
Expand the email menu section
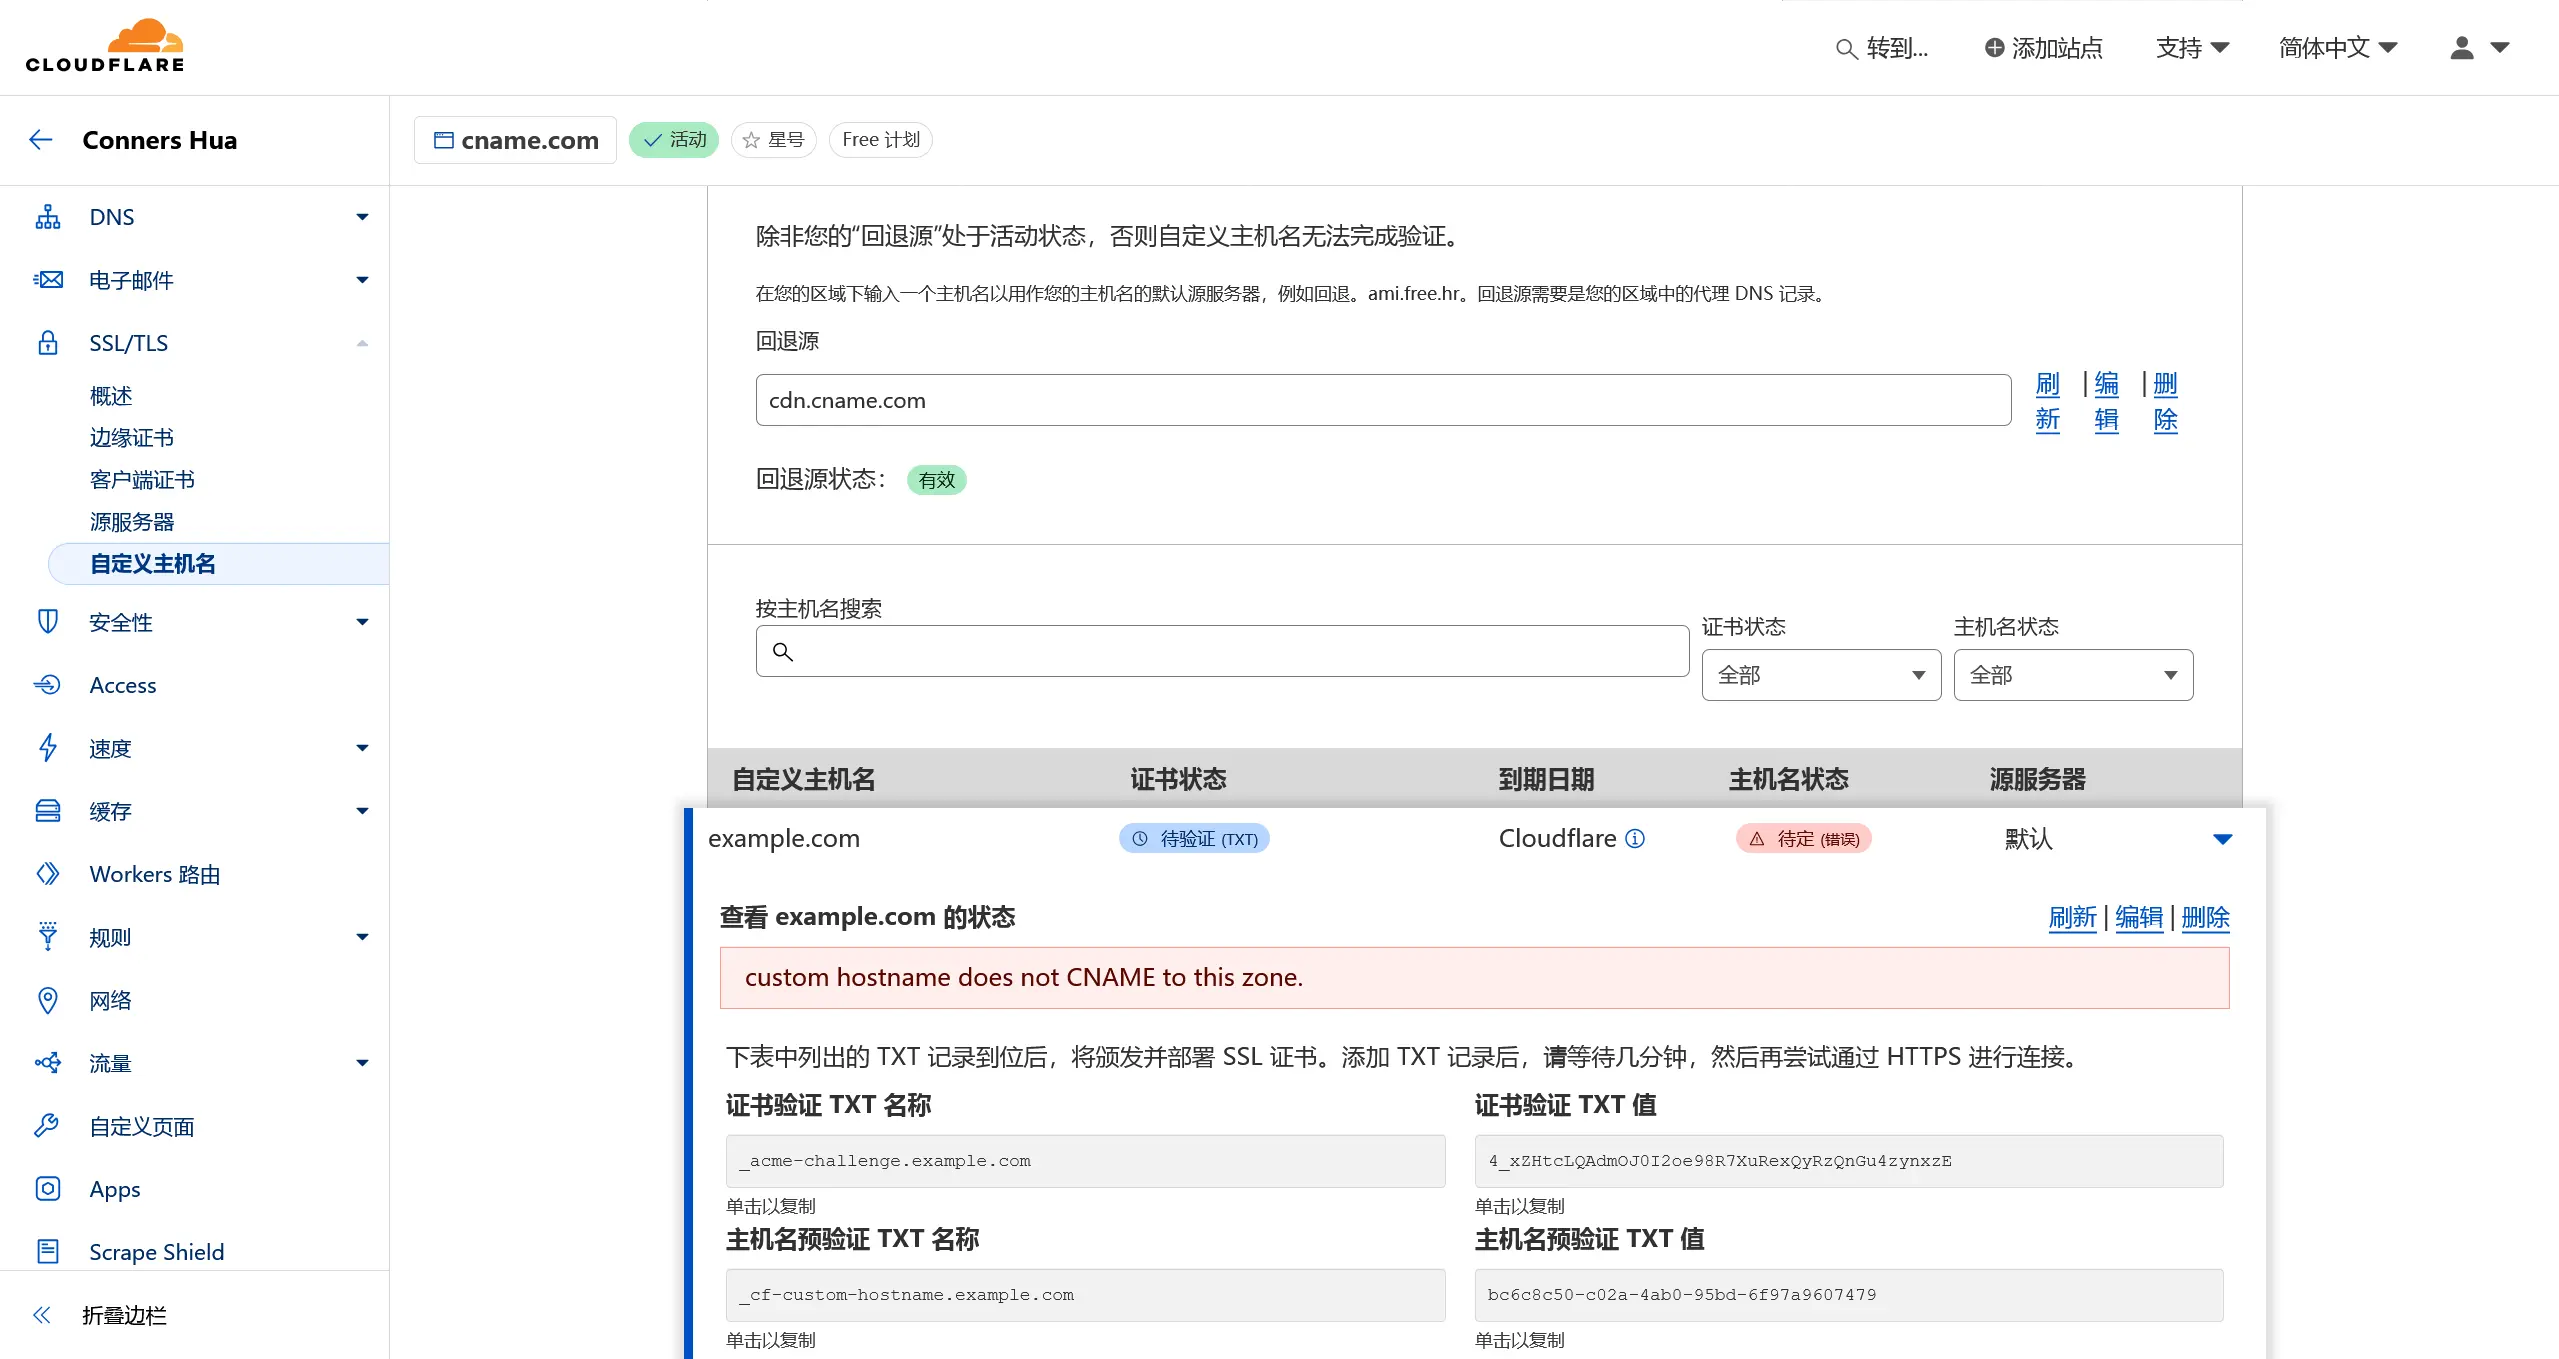362,280
